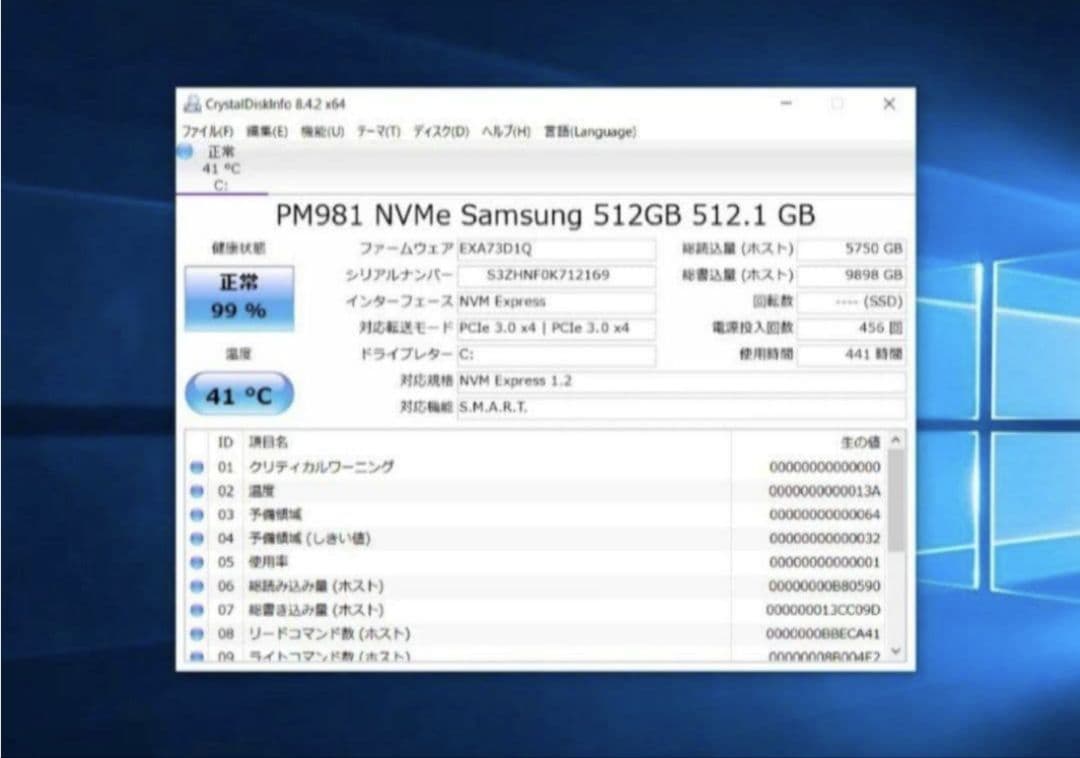Viewport: 1080px width, 758px height.
Task: Click the total host reads value 5750 GB
Action: [851, 249]
